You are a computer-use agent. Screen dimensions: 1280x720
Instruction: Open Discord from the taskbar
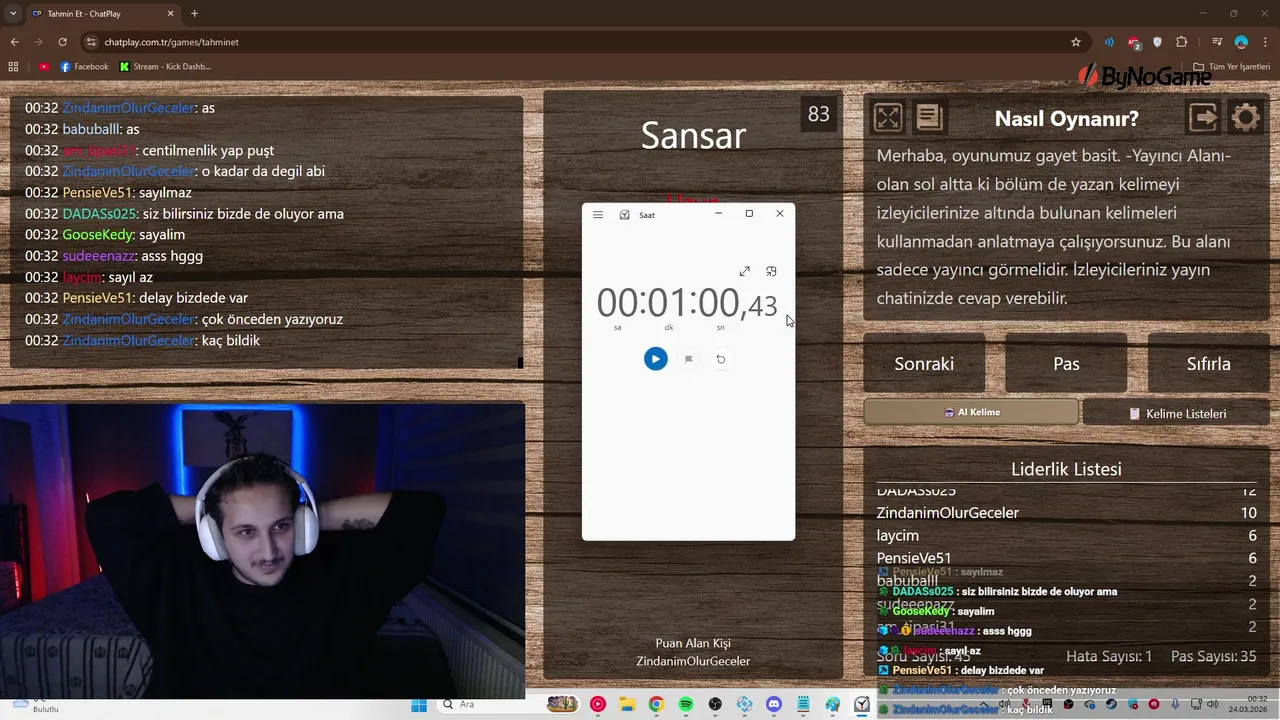tap(773, 705)
